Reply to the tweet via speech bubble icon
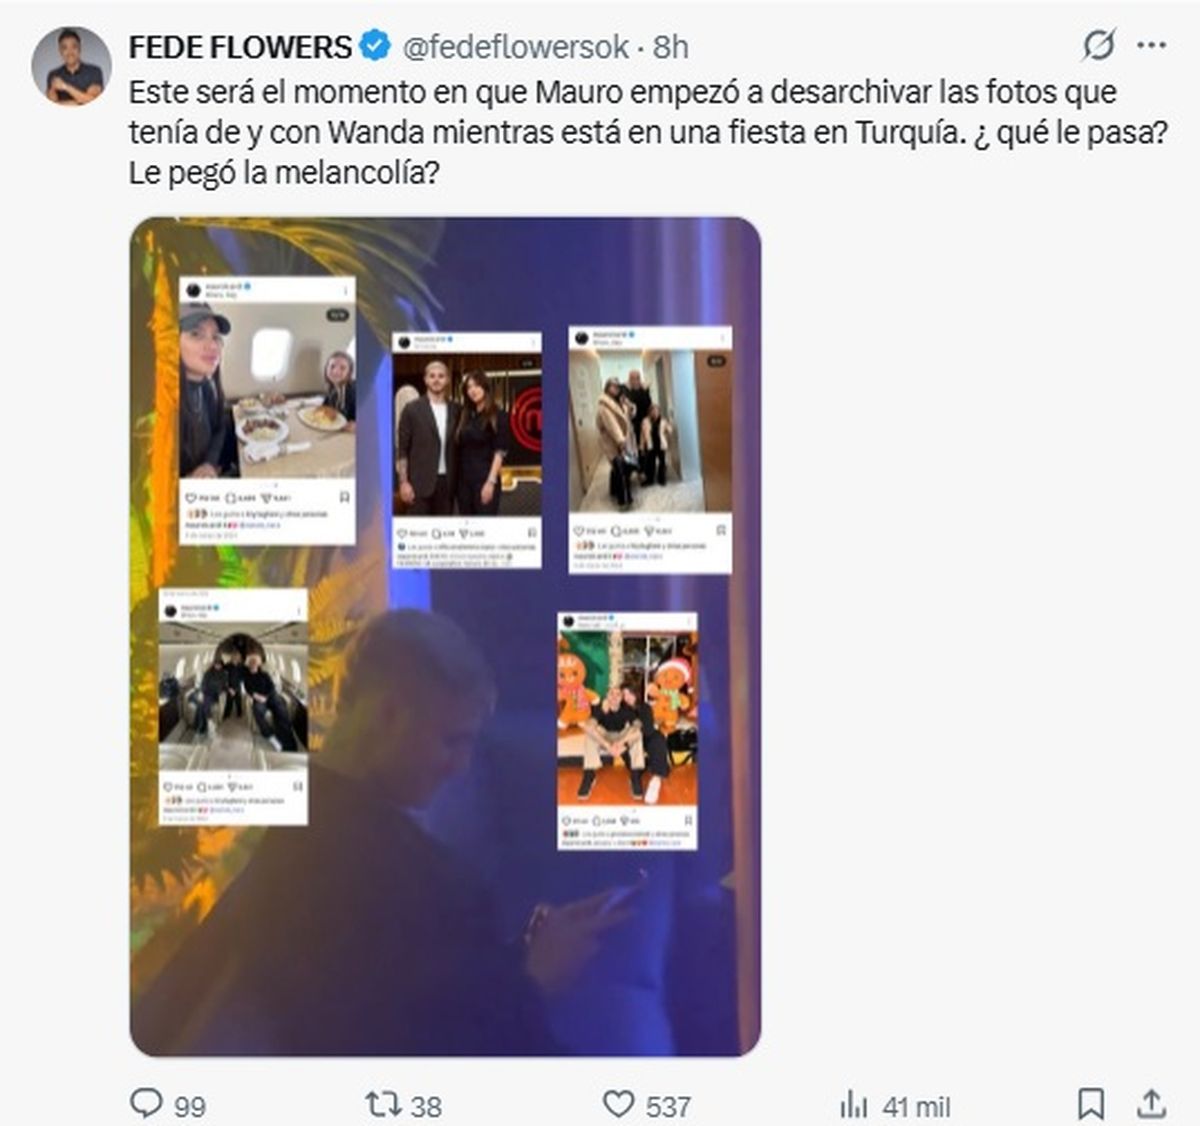Viewport: 1200px width, 1126px height. (147, 1103)
